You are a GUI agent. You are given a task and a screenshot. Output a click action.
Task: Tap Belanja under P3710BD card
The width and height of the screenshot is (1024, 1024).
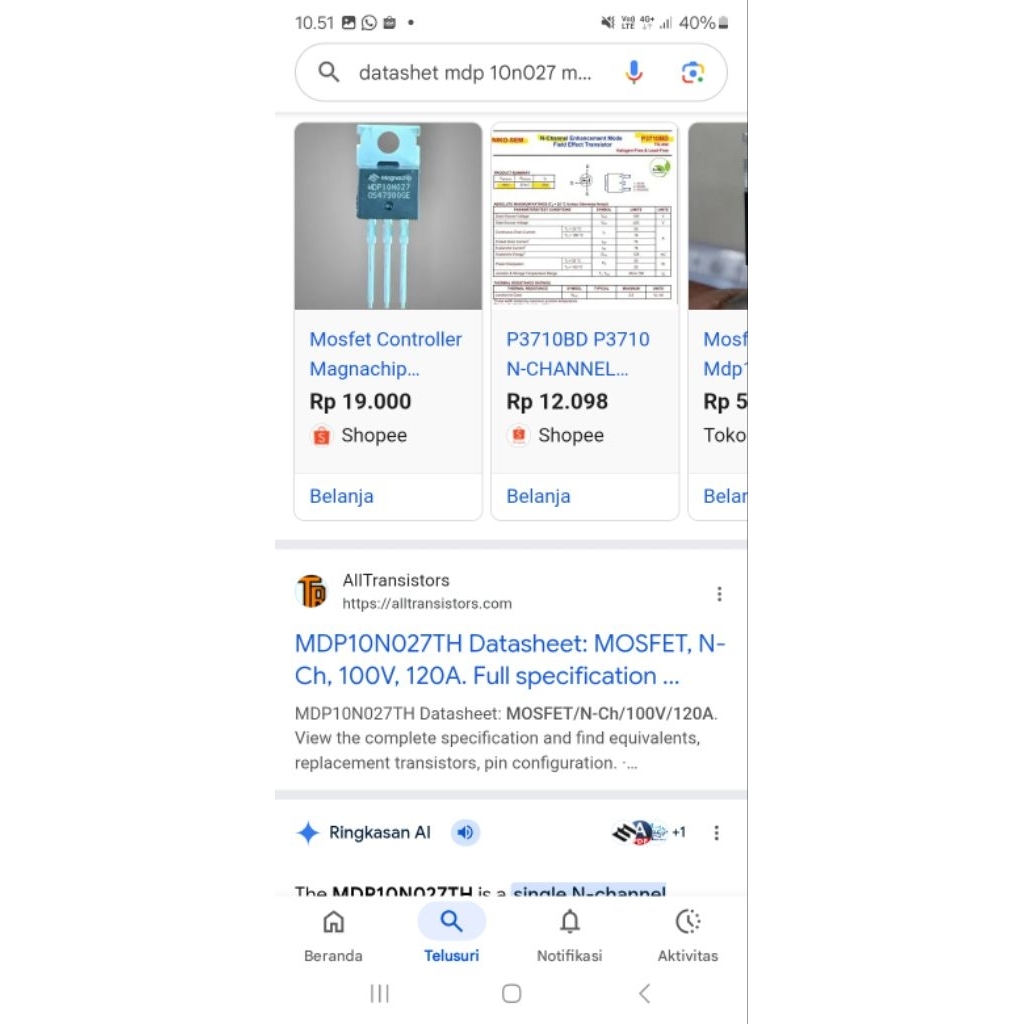point(538,496)
